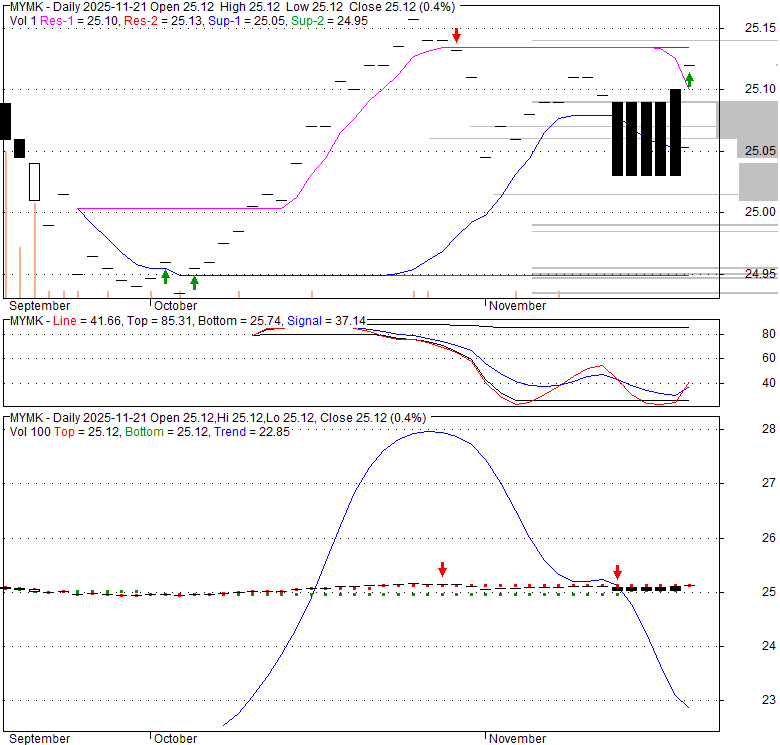Click the second green up arrow in early October

(194, 281)
